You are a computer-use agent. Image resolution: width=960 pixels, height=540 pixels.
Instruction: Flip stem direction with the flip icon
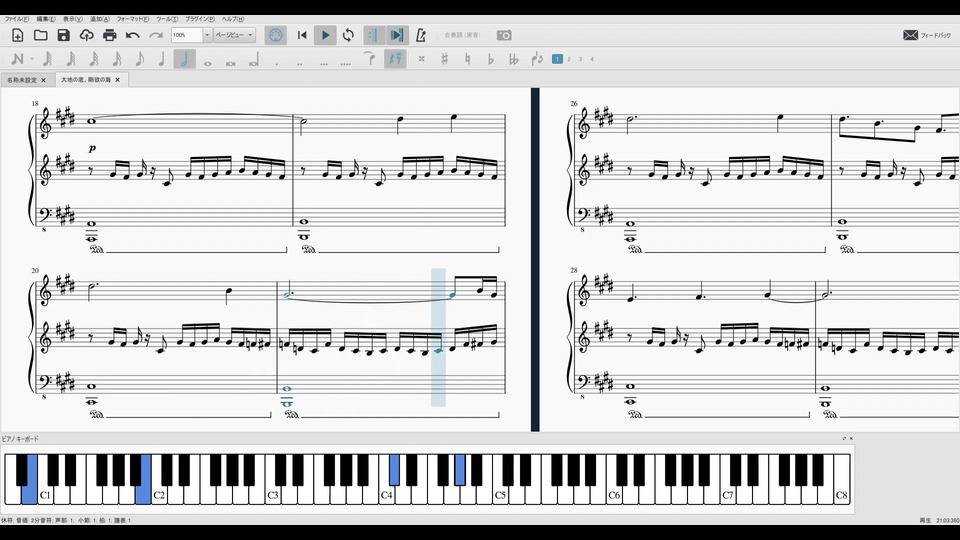coord(537,59)
